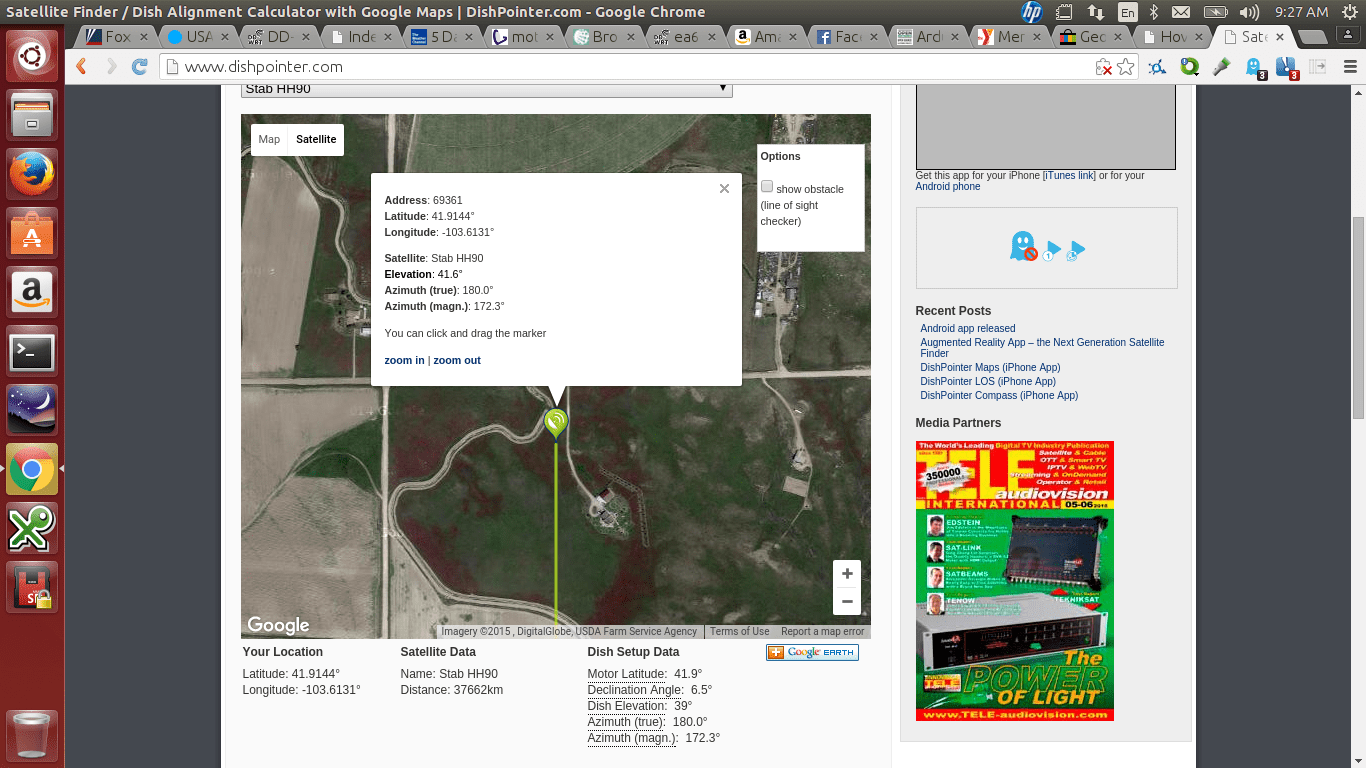Open the Stab HH90 satellite dropdown
Viewport: 1366px width, 768px height.
[x=487, y=88]
